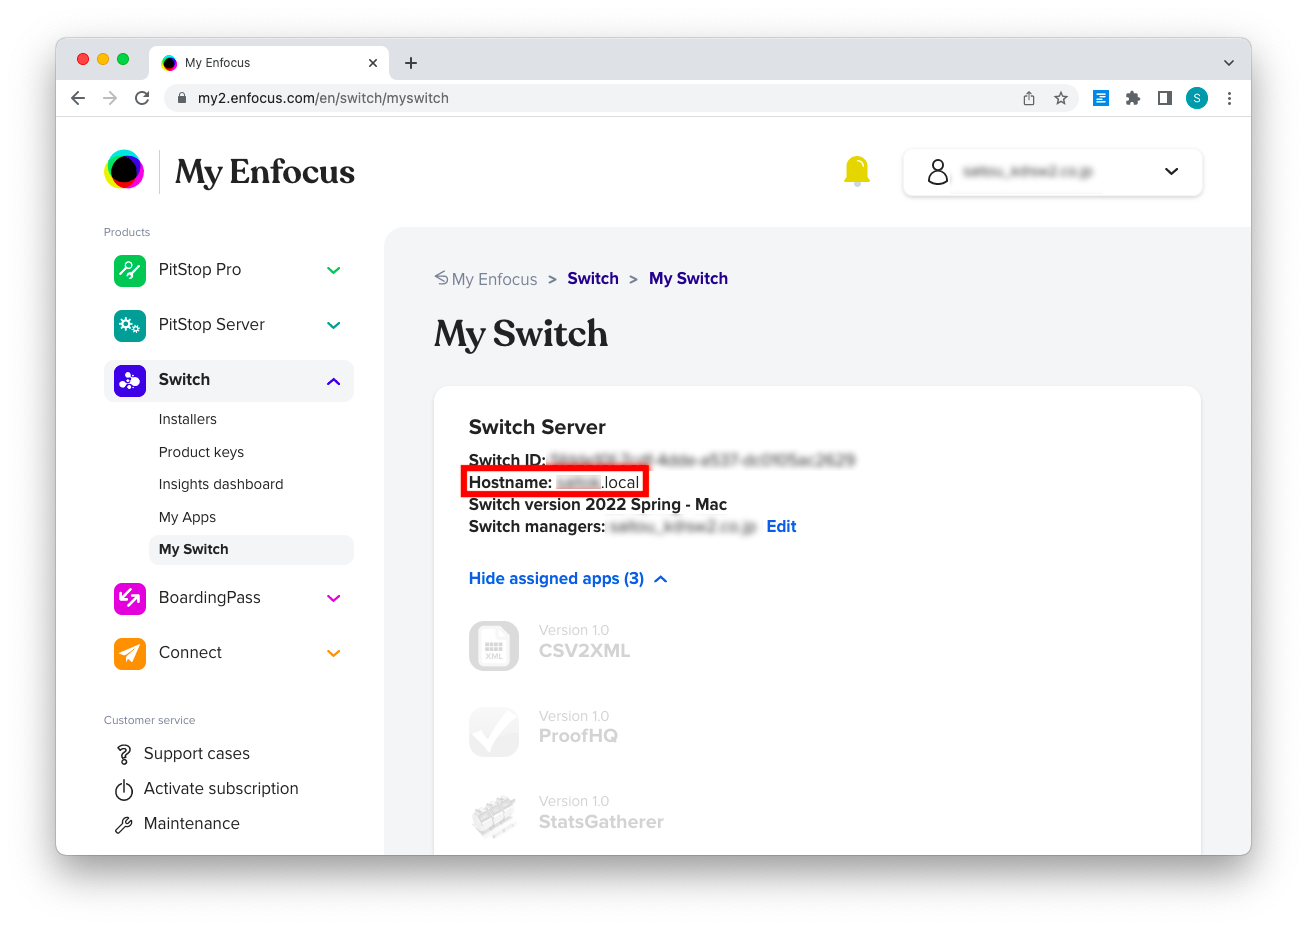Open Insights dashboard in the sidebar

tap(221, 484)
